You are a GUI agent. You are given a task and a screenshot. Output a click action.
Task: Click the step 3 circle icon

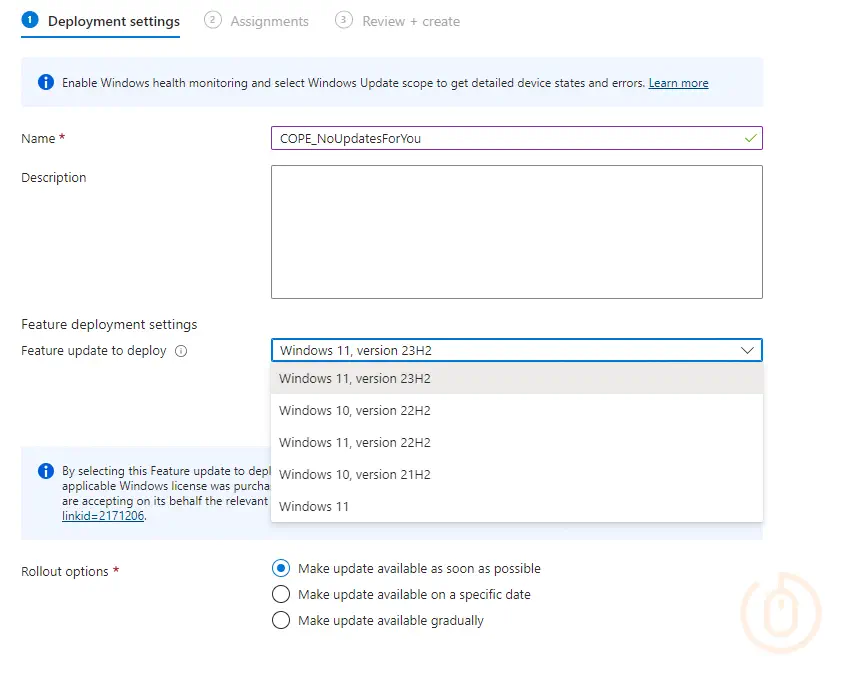click(x=344, y=20)
